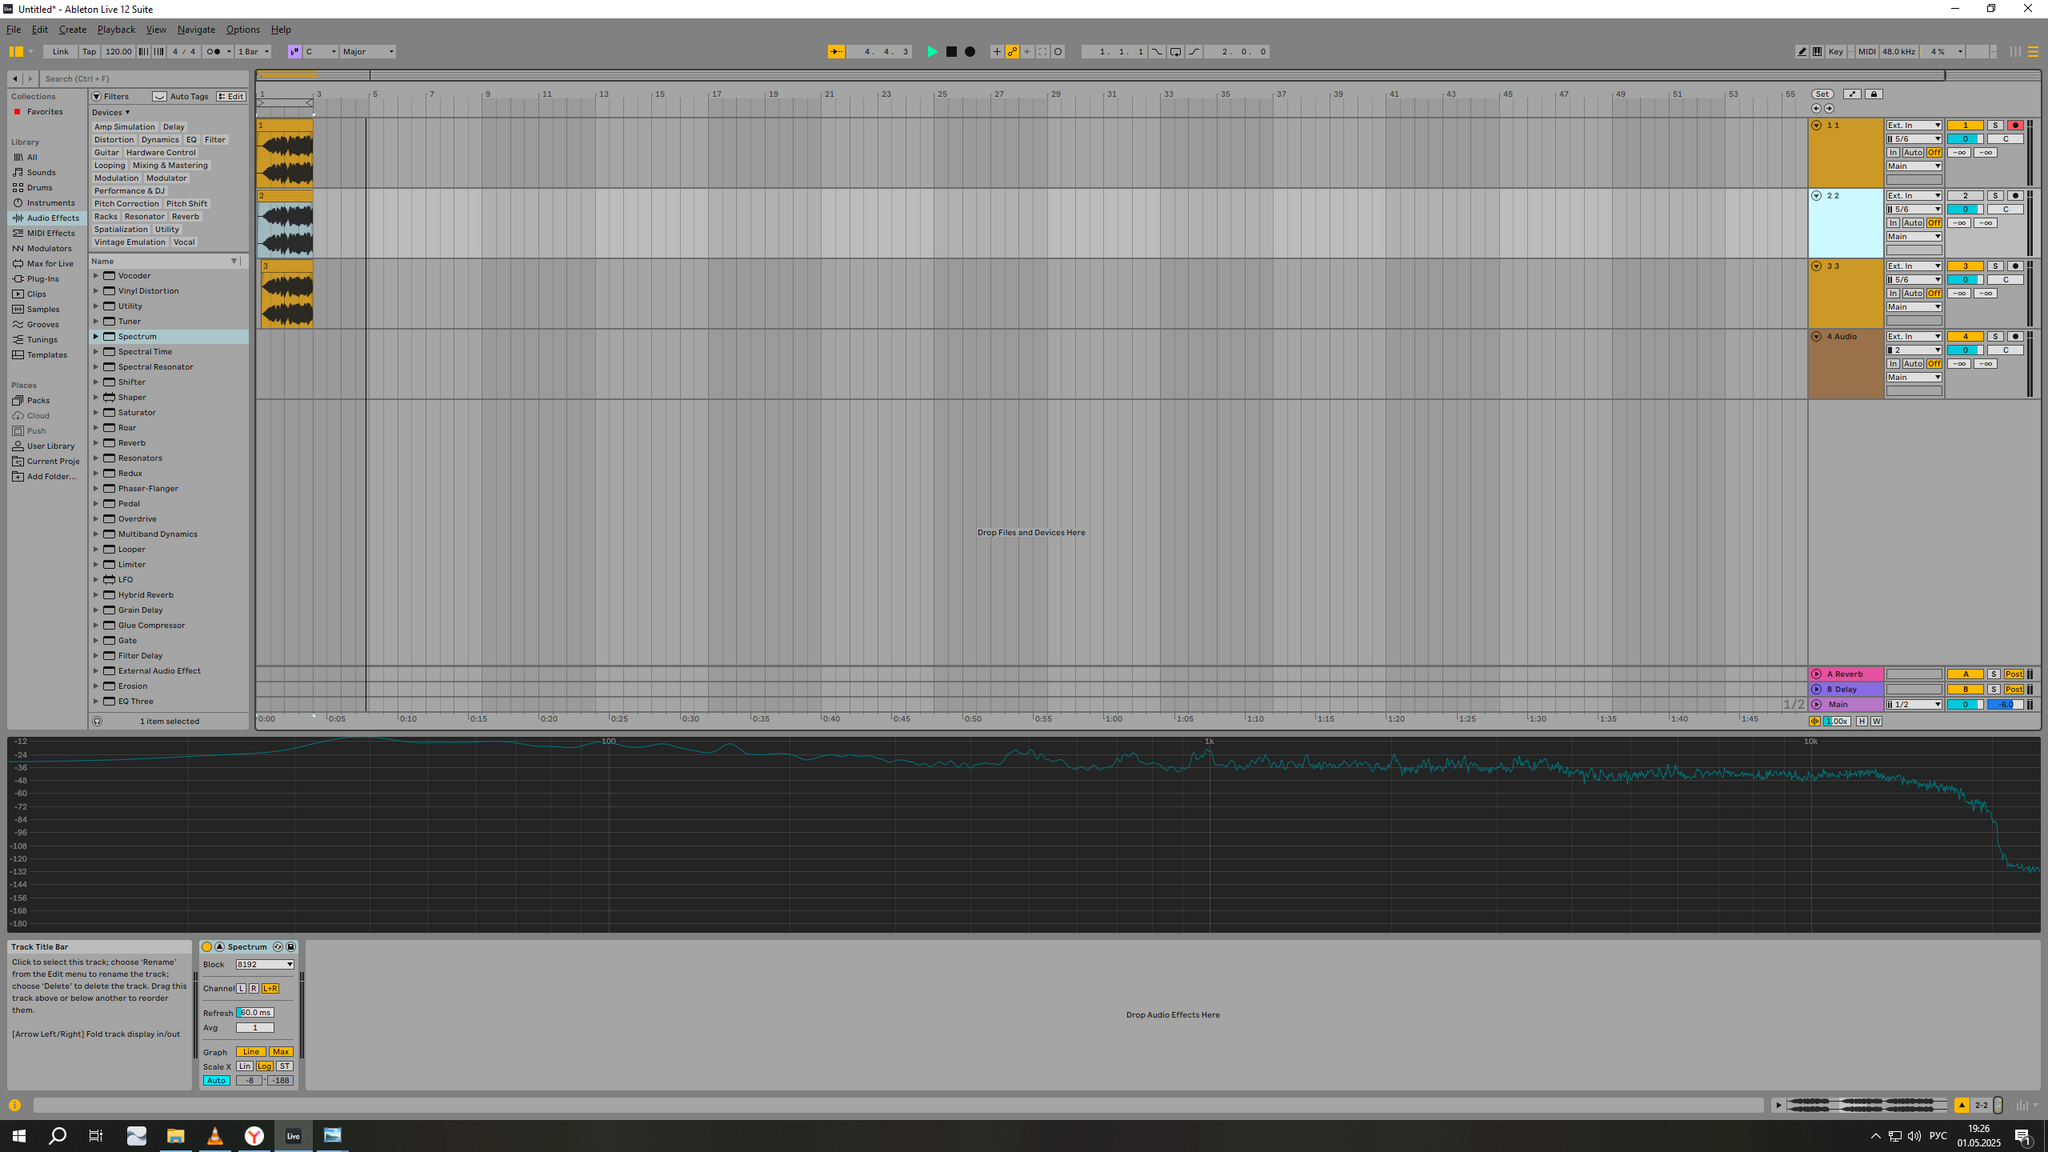Viewport: 2048px width, 1152px height.
Task: Open VLC from the Windows taskbar
Action: [x=215, y=1136]
